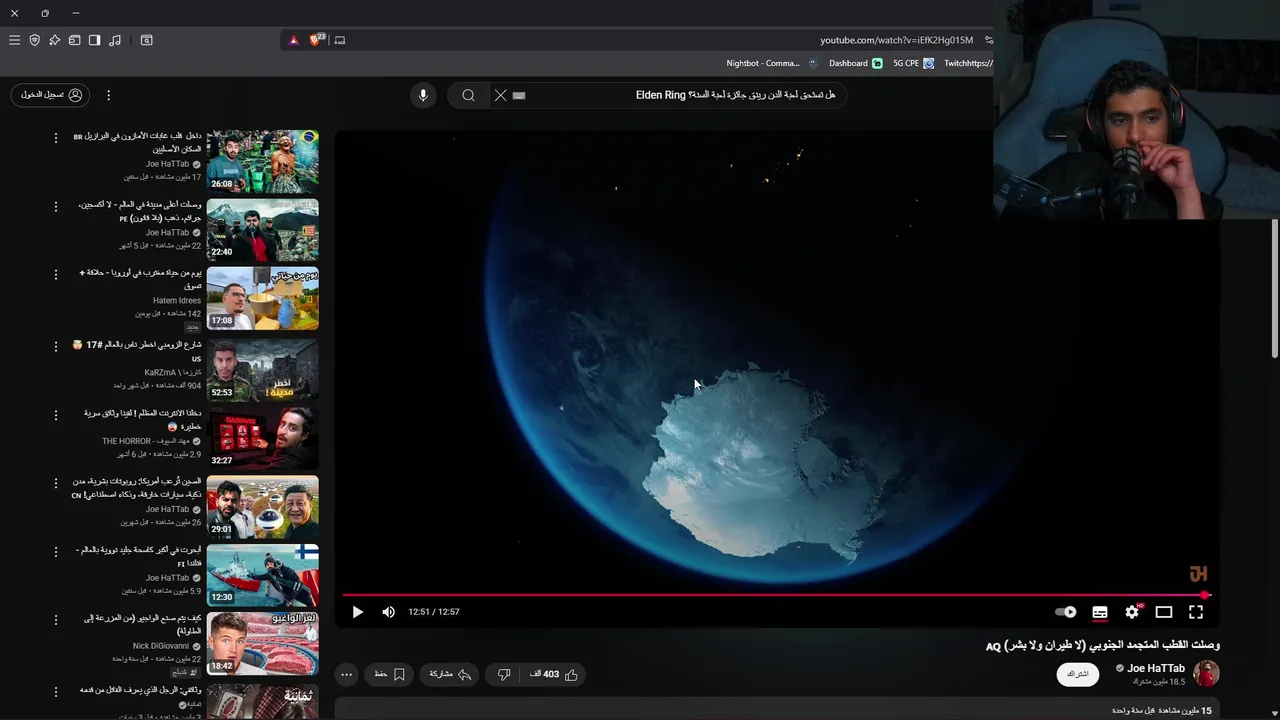Run the YouTube search using the magnifier
This screenshot has width=1280, height=720.
(x=468, y=95)
